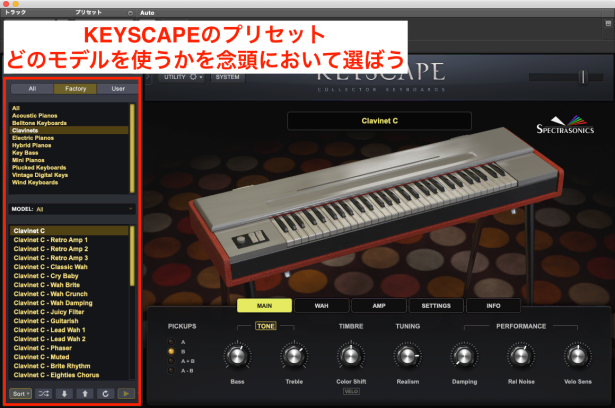
Task: Select pickup A radio button
Action: pos(171,342)
